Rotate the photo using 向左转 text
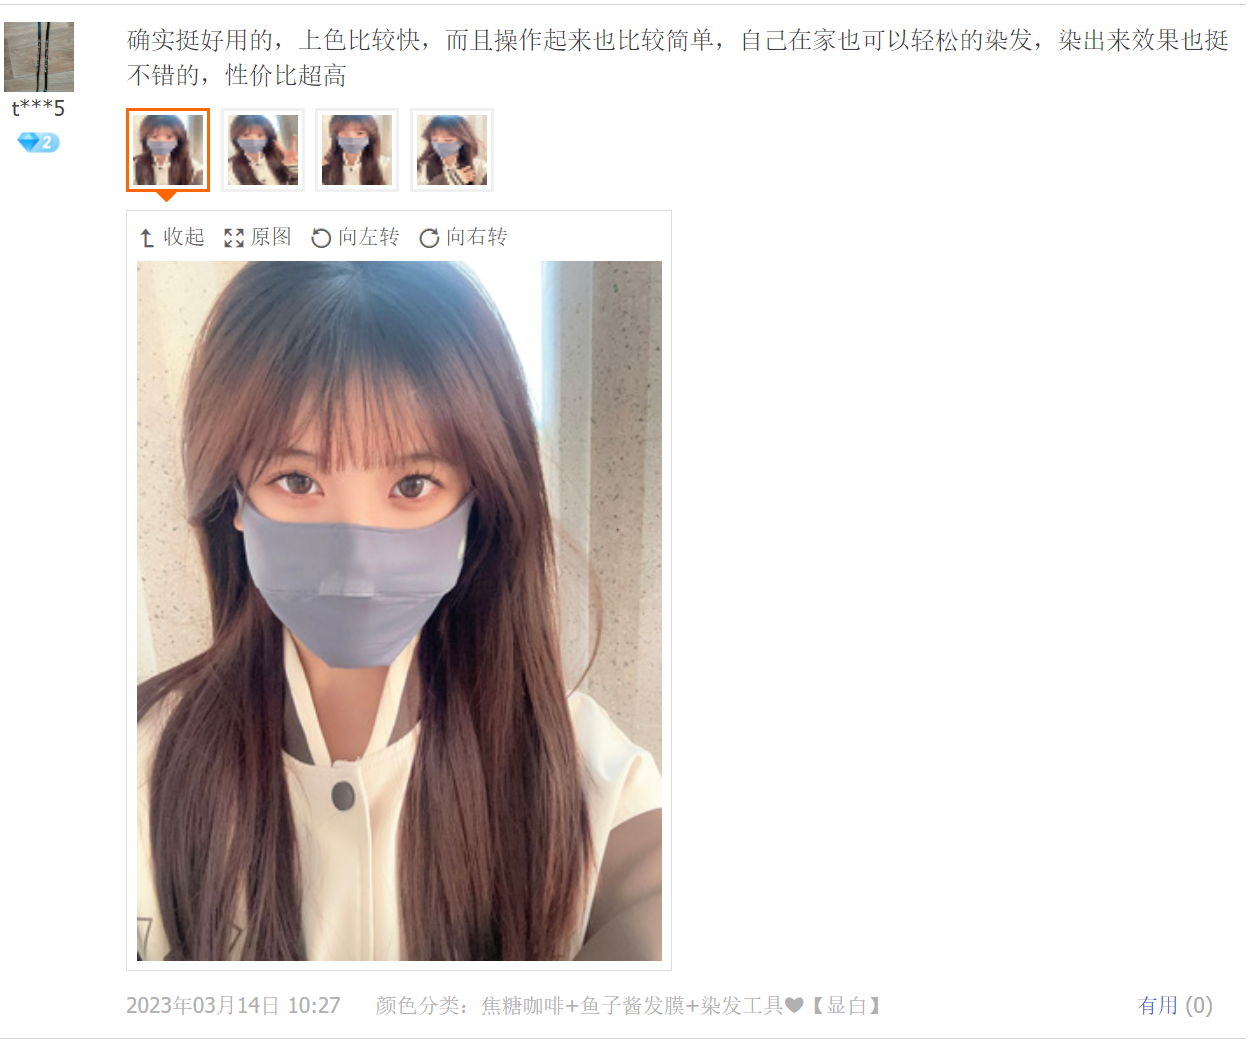 coord(369,237)
